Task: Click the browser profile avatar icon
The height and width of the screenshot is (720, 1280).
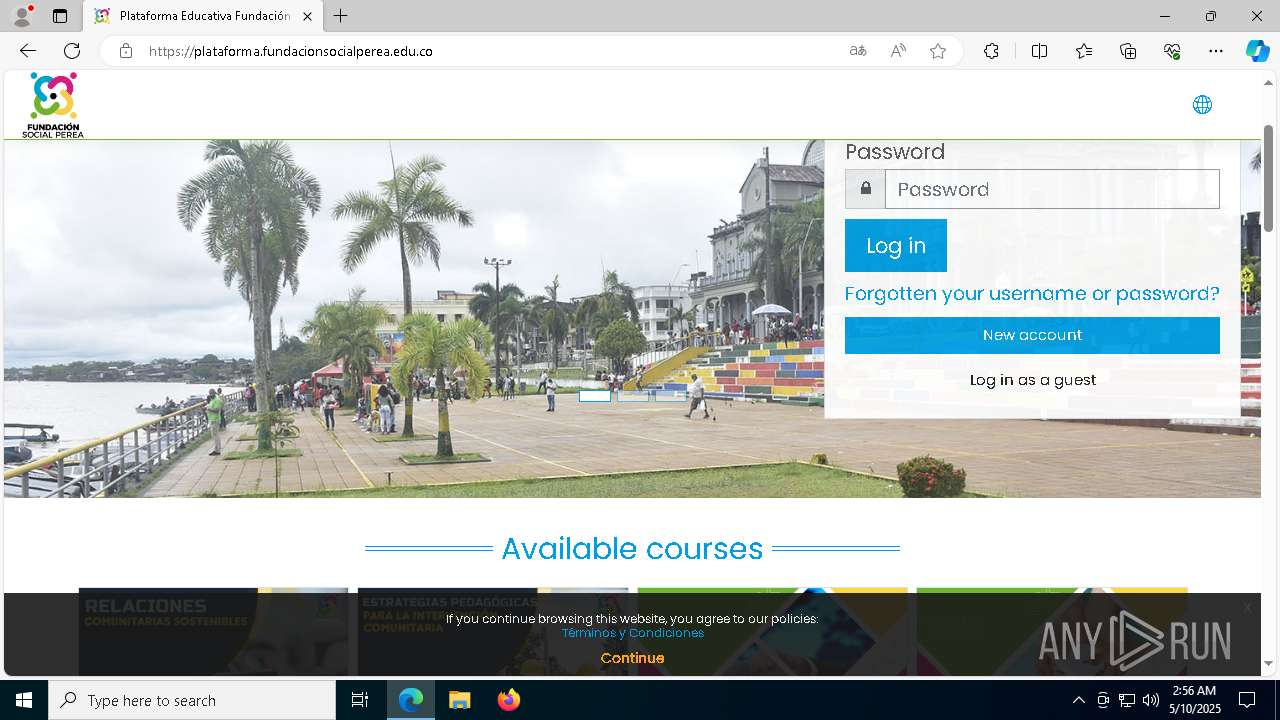Action: pyautogui.click(x=22, y=16)
